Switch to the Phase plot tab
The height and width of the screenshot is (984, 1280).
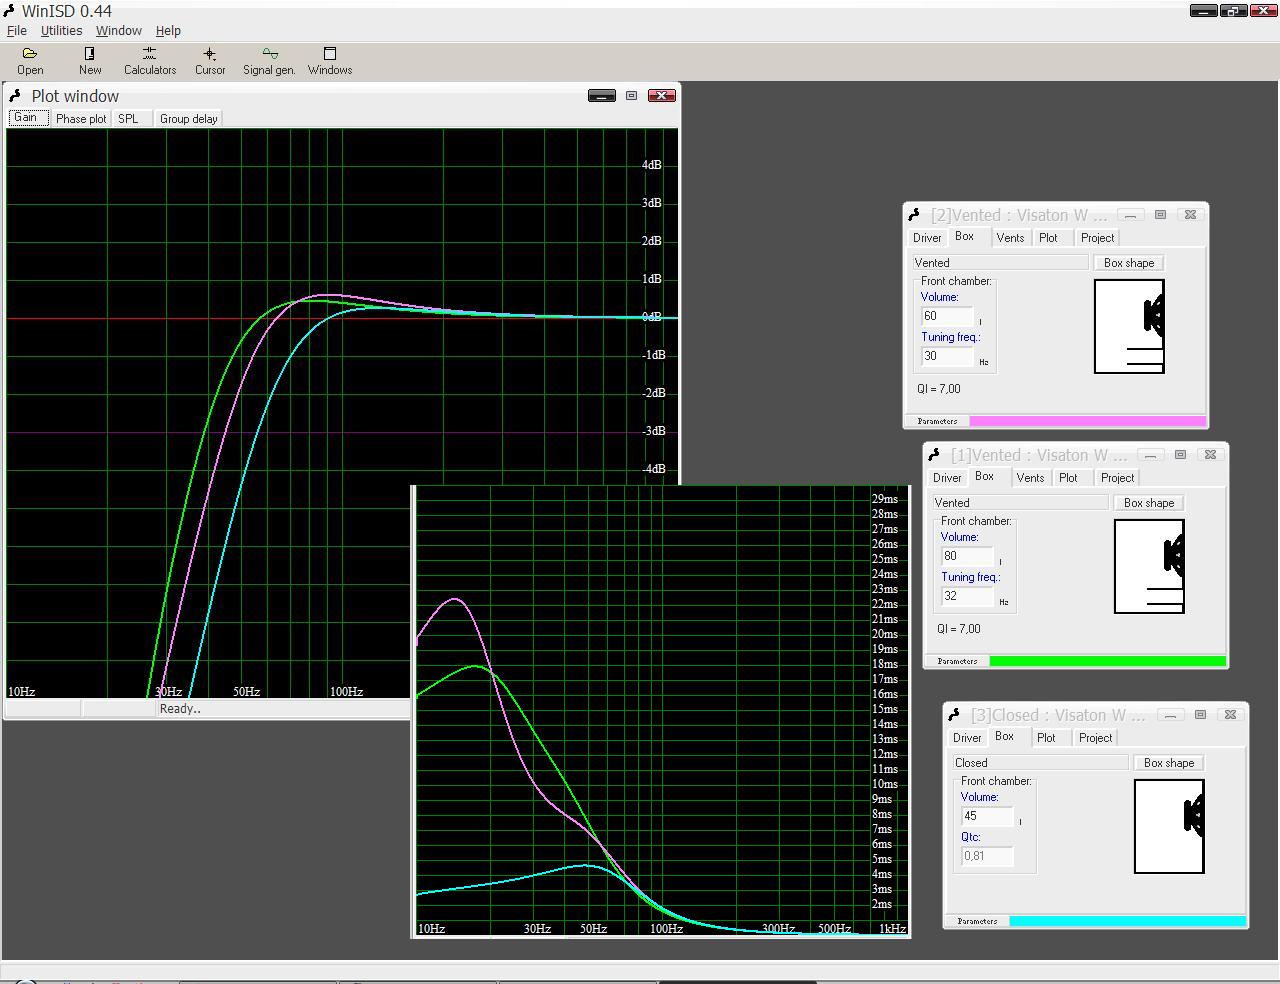81,119
